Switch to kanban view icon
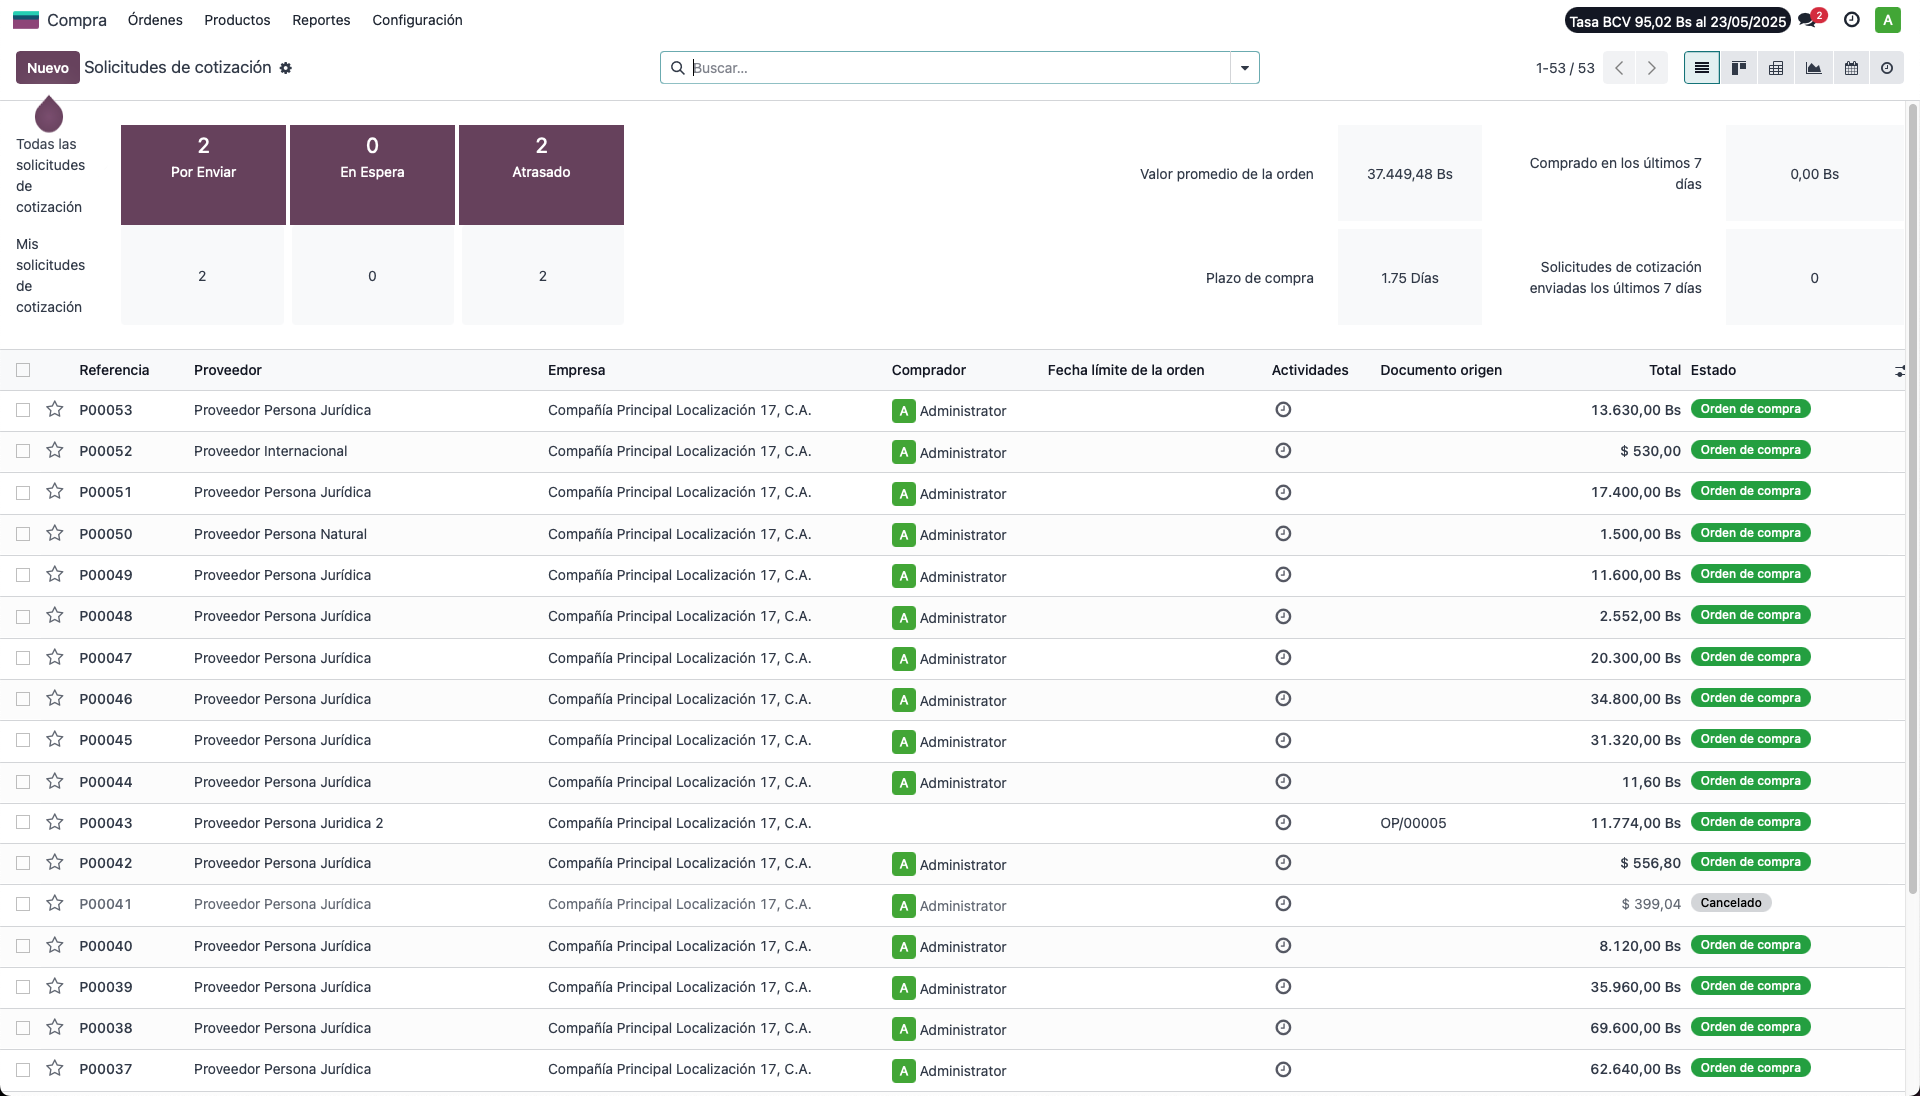 pos(1739,68)
